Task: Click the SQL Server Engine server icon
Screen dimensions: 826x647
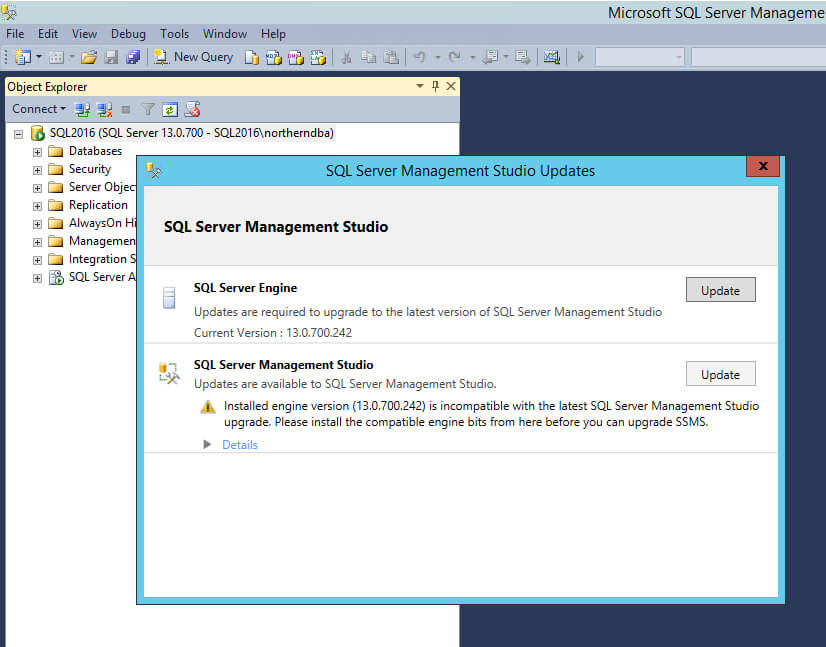Action: (x=169, y=298)
